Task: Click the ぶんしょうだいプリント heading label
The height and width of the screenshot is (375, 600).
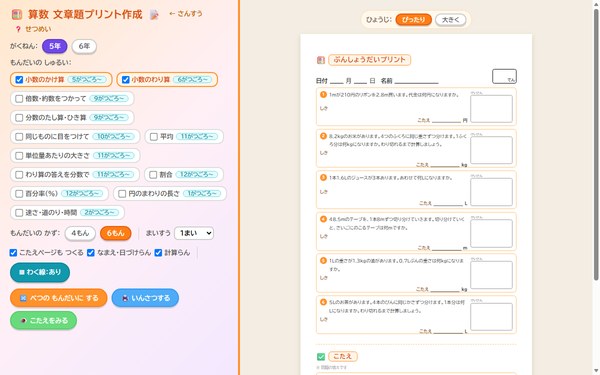Action: coord(369,60)
